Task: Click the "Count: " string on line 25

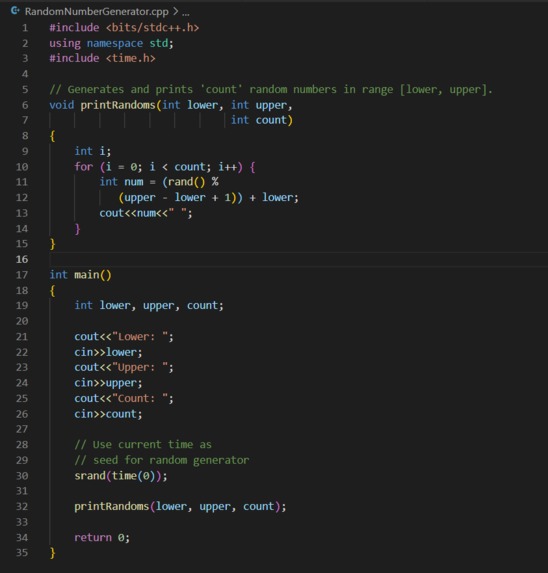Action: point(140,398)
